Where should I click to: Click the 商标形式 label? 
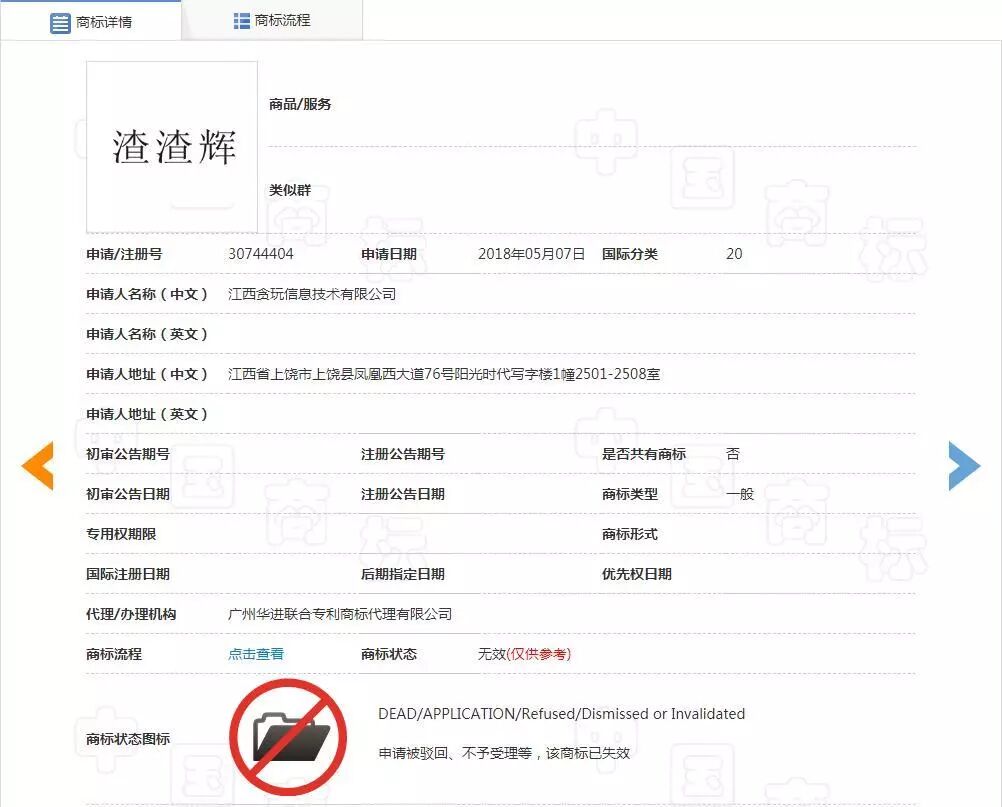629,534
